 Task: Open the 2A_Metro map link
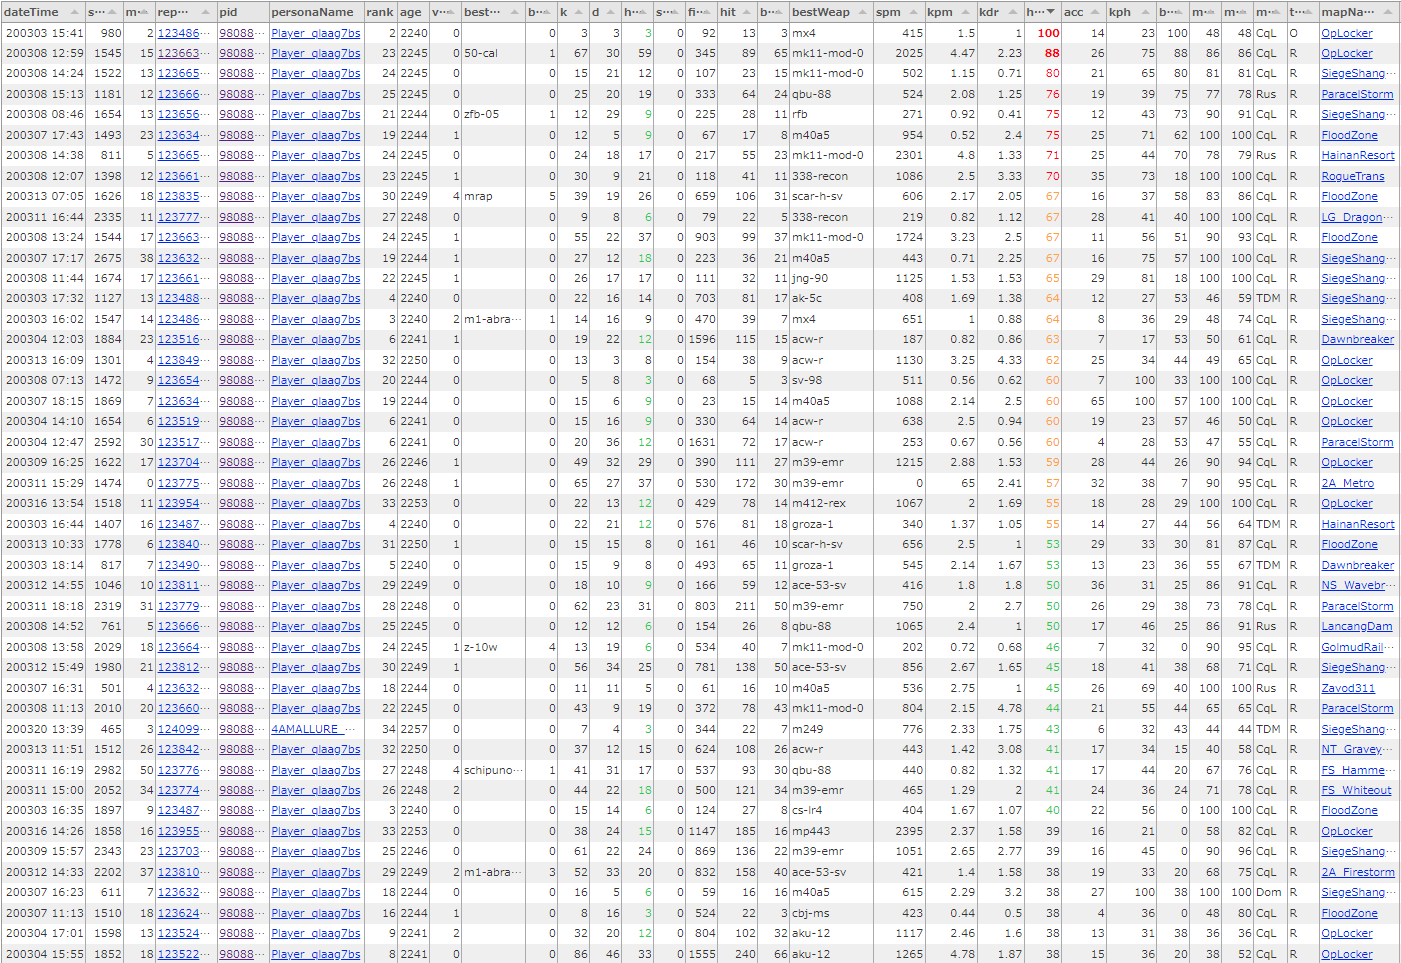point(1348,483)
